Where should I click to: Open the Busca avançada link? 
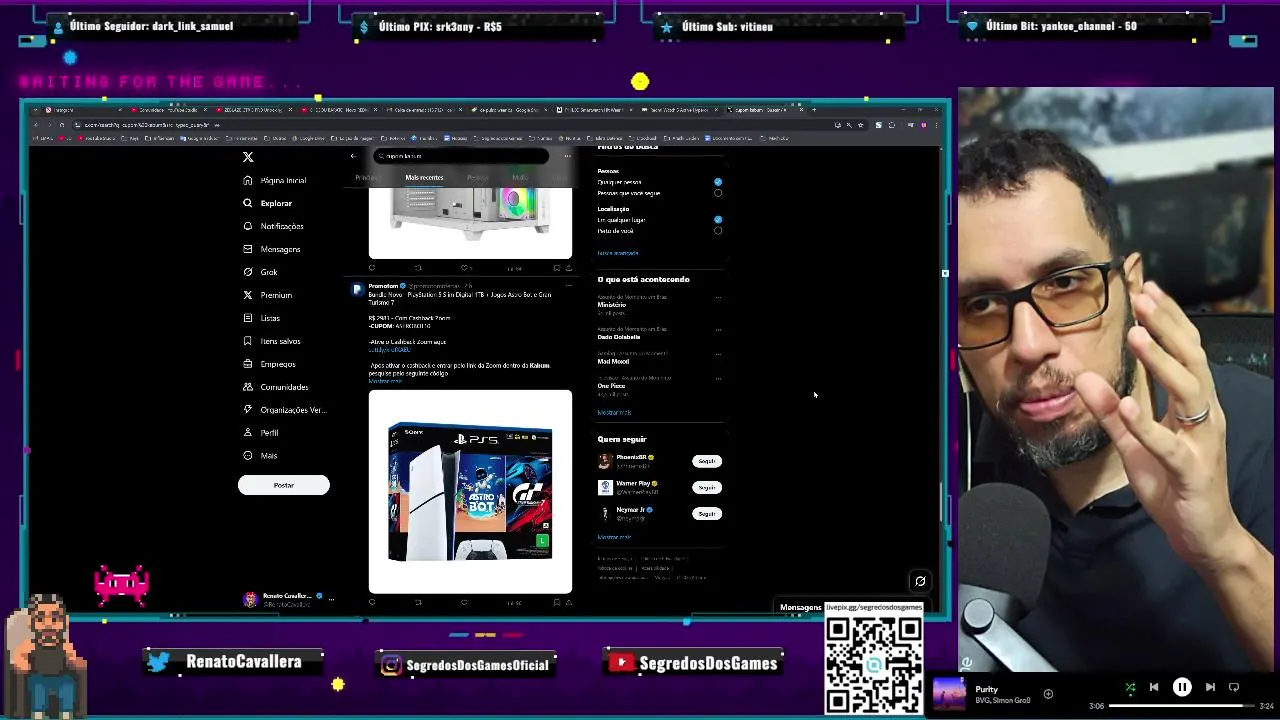(618, 253)
